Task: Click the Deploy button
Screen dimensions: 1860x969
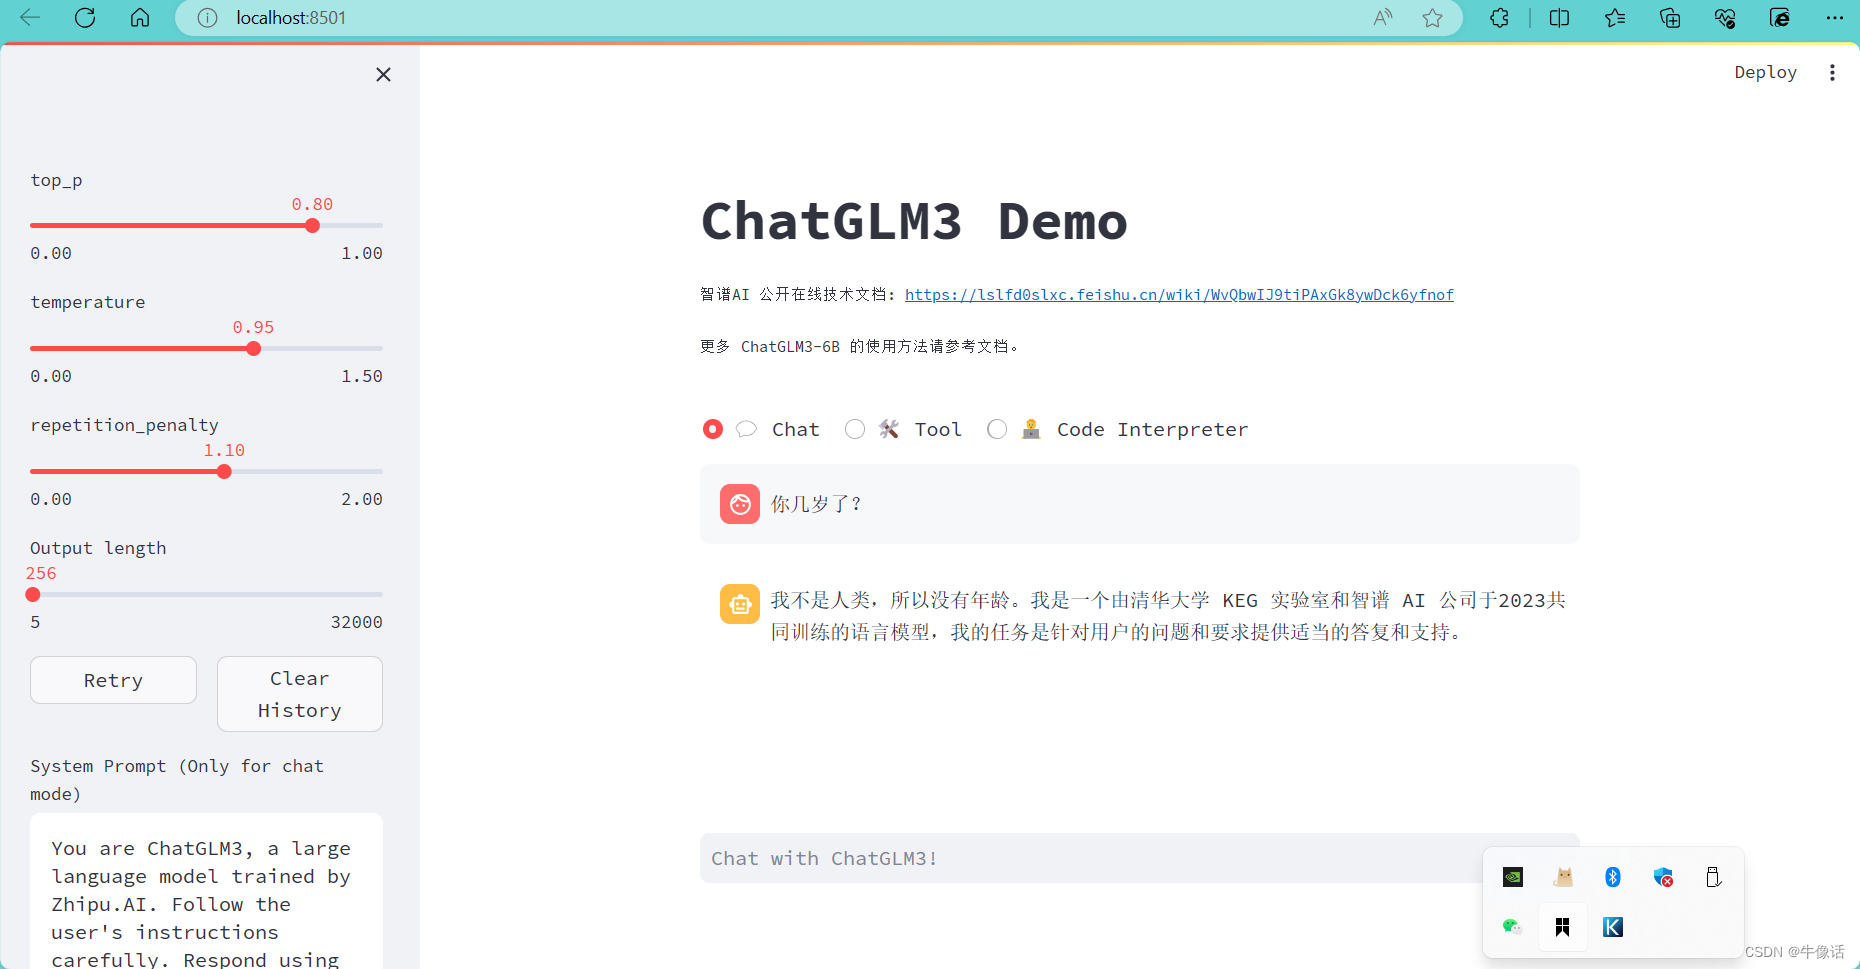Action: click(1765, 72)
